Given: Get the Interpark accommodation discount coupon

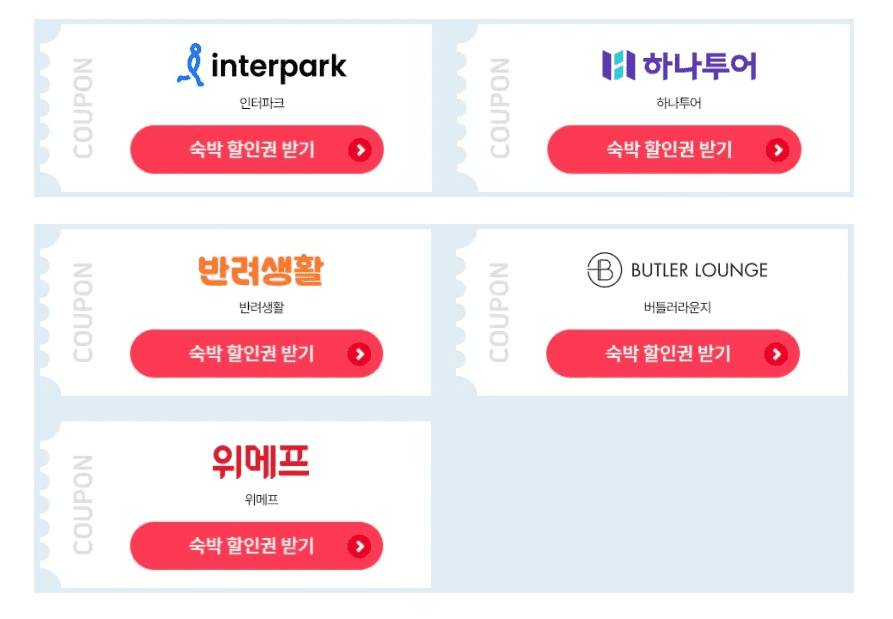Looking at the screenshot, I should point(256,149).
